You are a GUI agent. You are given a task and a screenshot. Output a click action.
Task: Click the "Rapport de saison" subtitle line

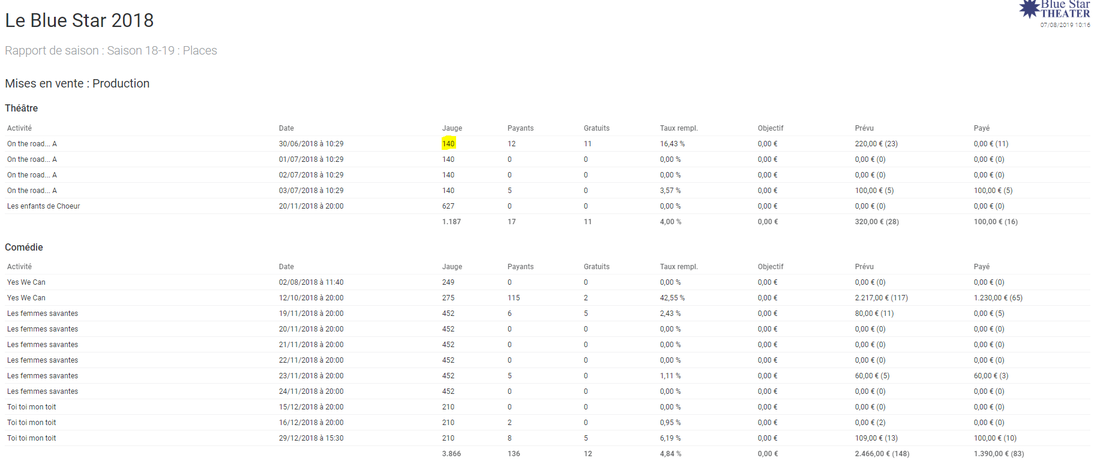click(111, 51)
